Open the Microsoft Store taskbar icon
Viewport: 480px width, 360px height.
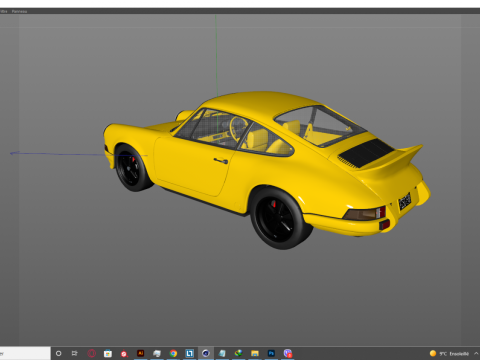pos(108,353)
